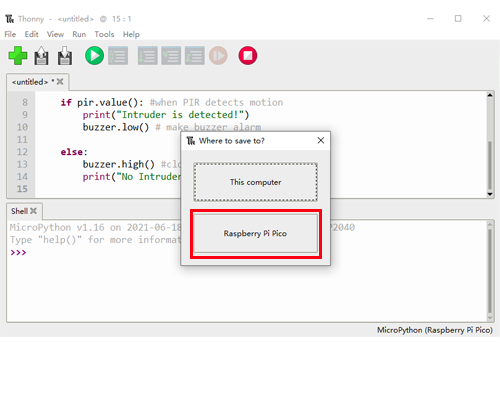Click the Debug current script icon

[118, 56]
